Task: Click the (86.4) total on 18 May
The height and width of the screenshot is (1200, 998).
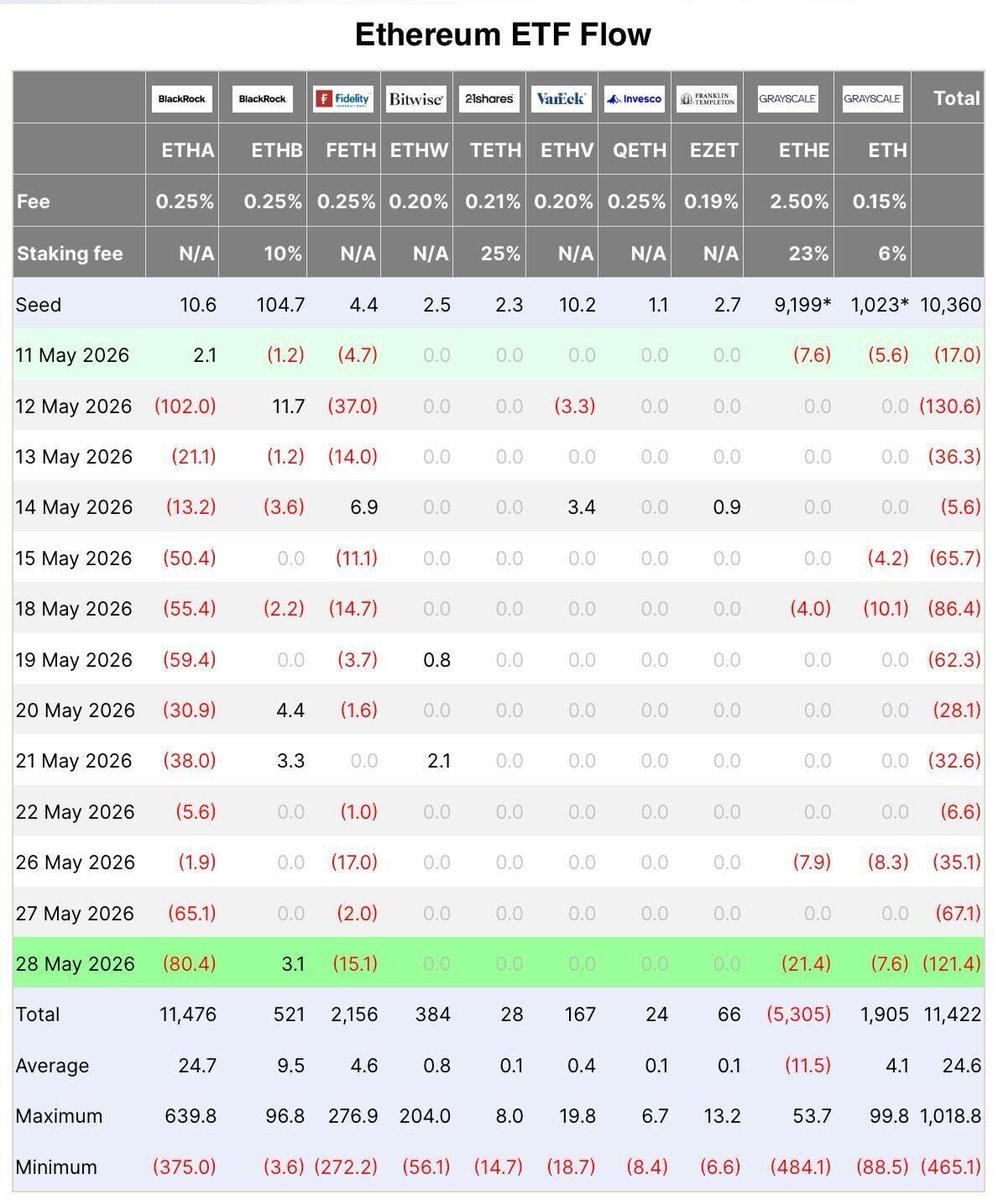Action: pyautogui.click(x=954, y=609)
